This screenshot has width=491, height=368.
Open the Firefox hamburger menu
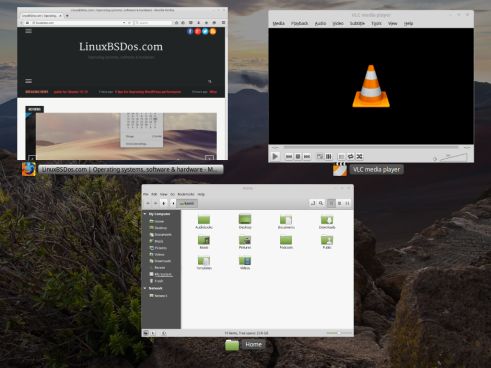click(223, 23)
